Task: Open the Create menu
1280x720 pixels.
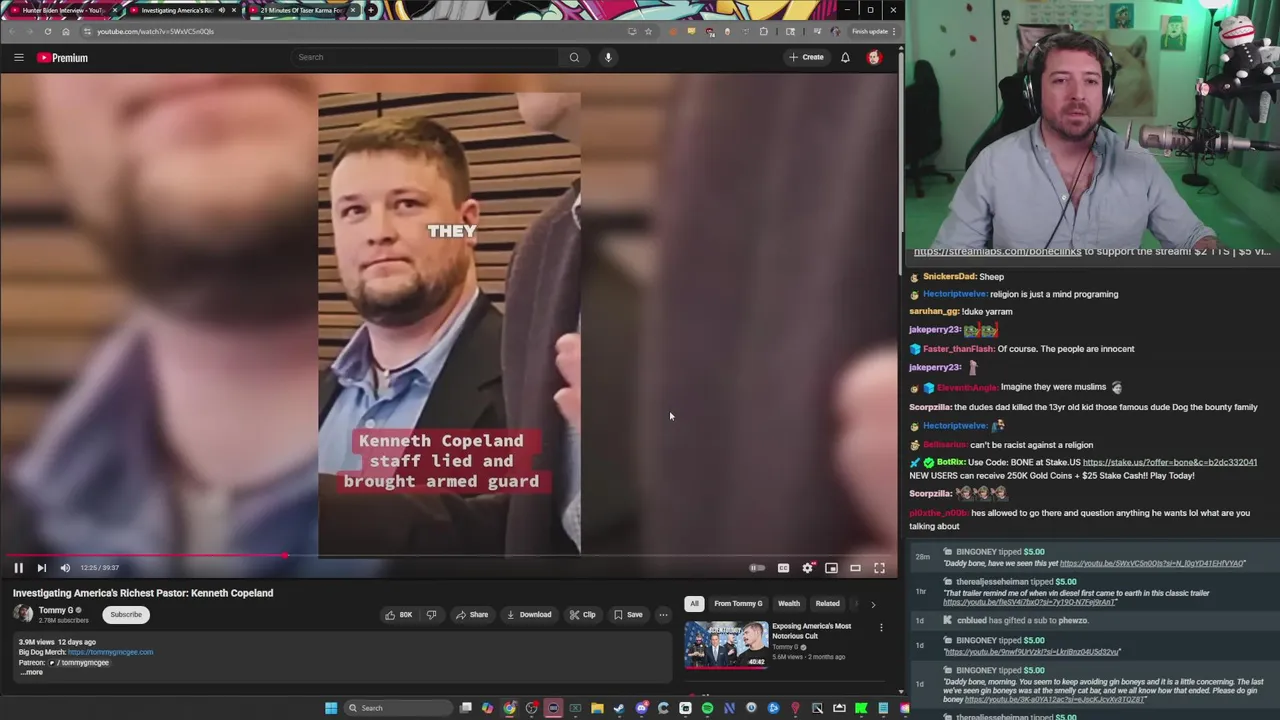Action: (x=806, y=57)
